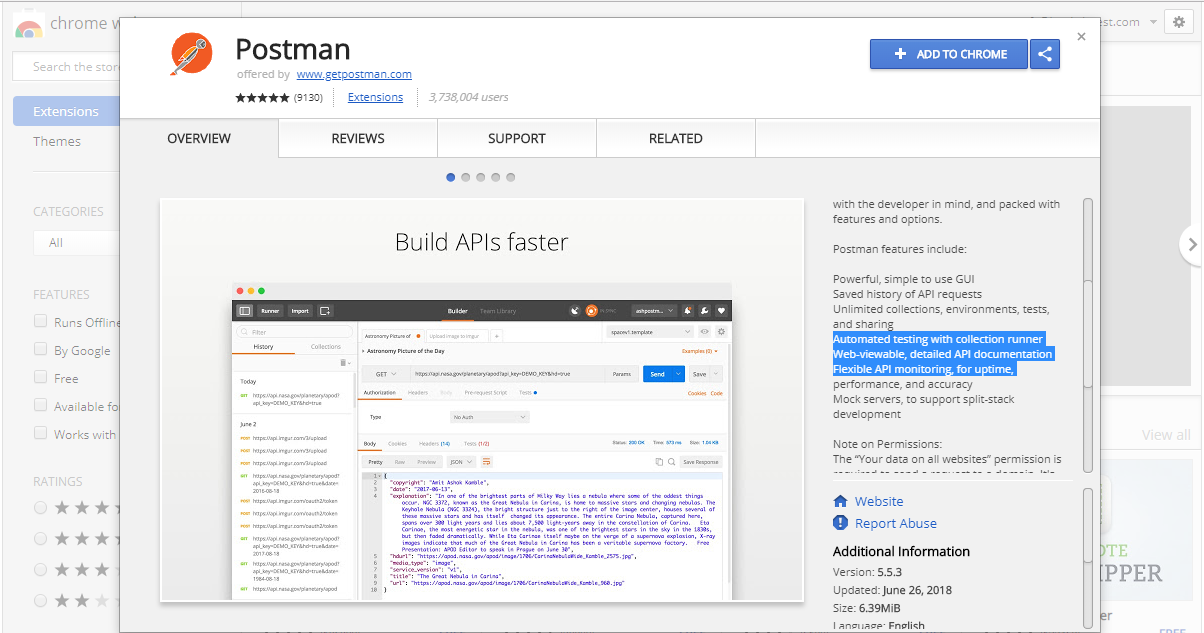The image size is (1204, 633).
Task: Click the five-star rating for Postman
Action: pyautogui.click(x=262, y=97)
